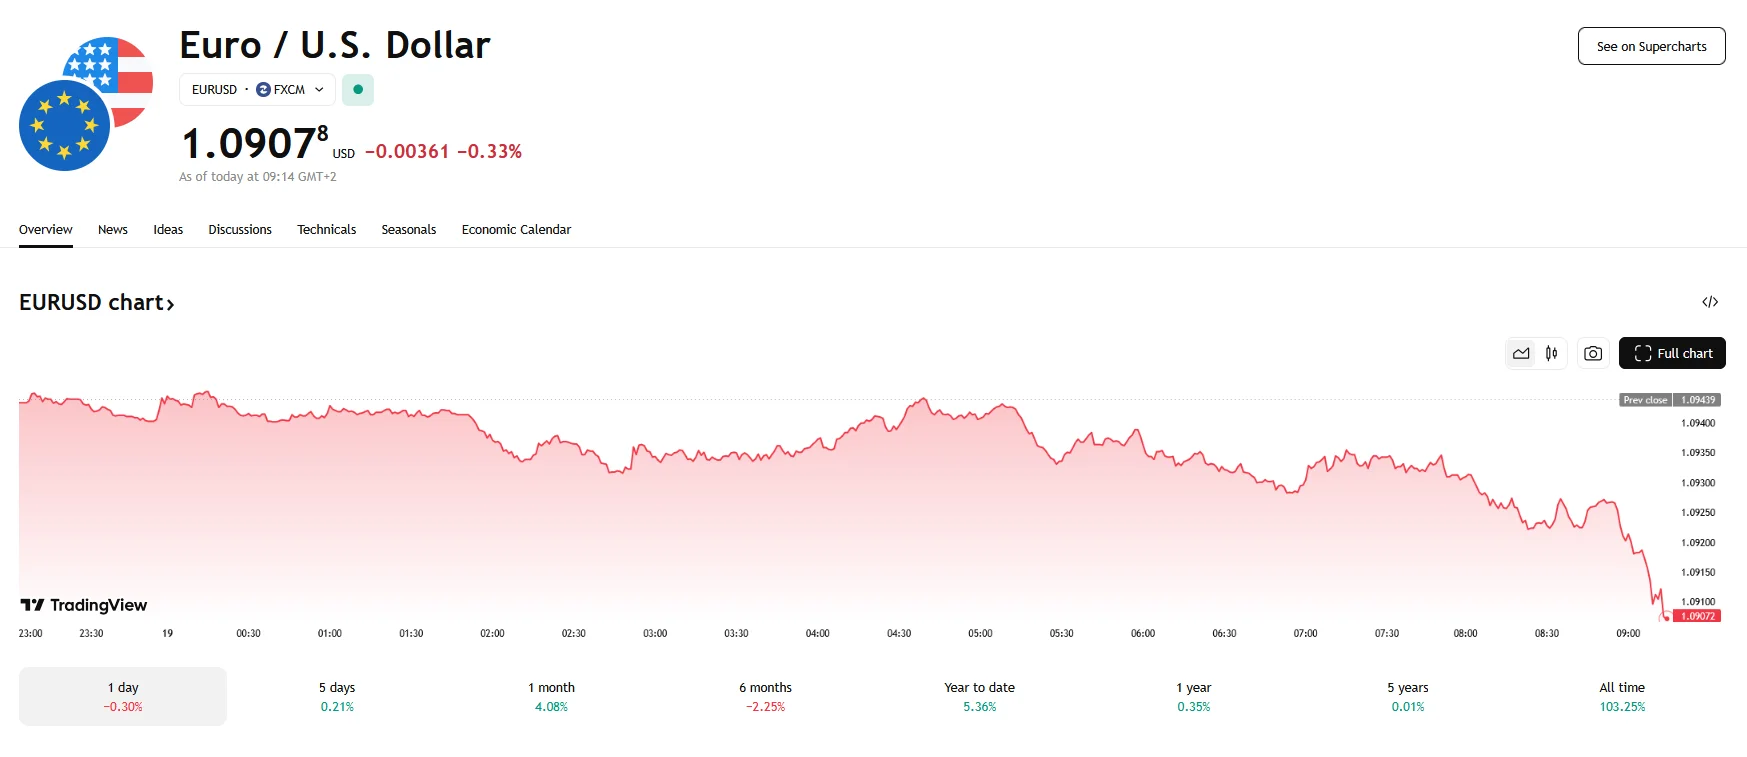Open the Full chart button
This screenshot has height=757, width=1747.
point(1672,353)
